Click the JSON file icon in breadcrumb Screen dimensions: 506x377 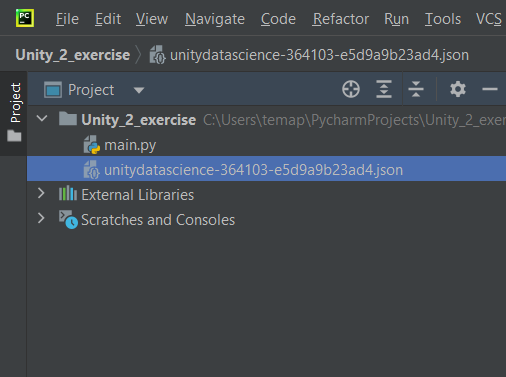(x=157, y=55)
